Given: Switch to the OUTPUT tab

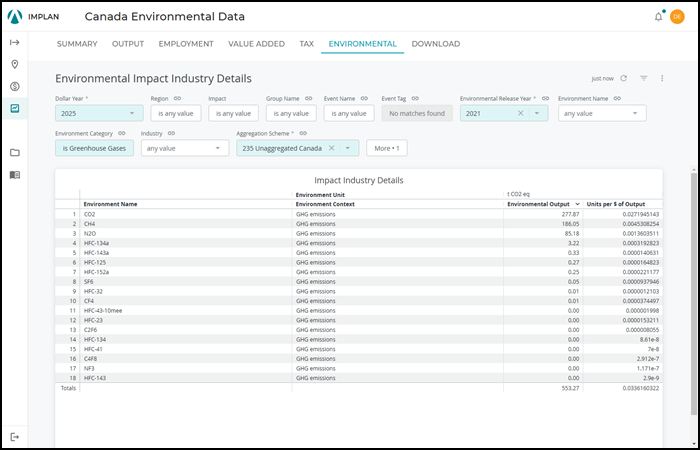Looking at the screenshot, I should click(x=128, y=44).
